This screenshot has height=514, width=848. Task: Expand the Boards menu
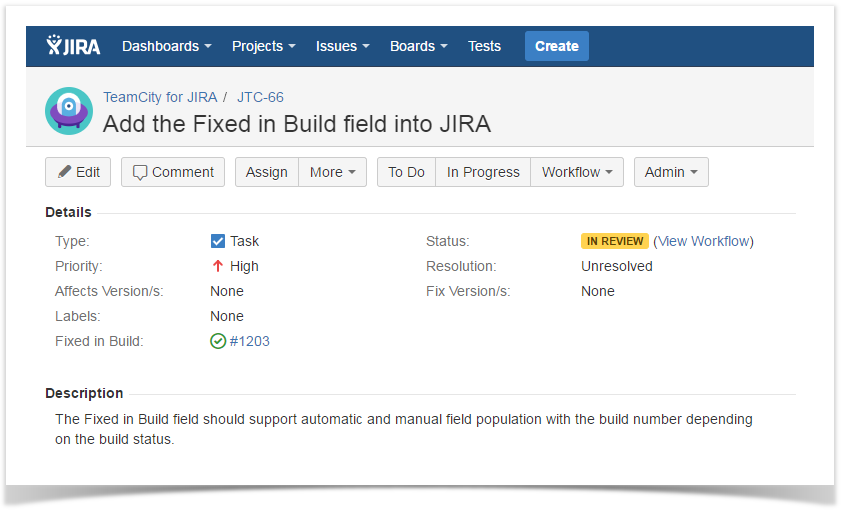tap(418, 46)
